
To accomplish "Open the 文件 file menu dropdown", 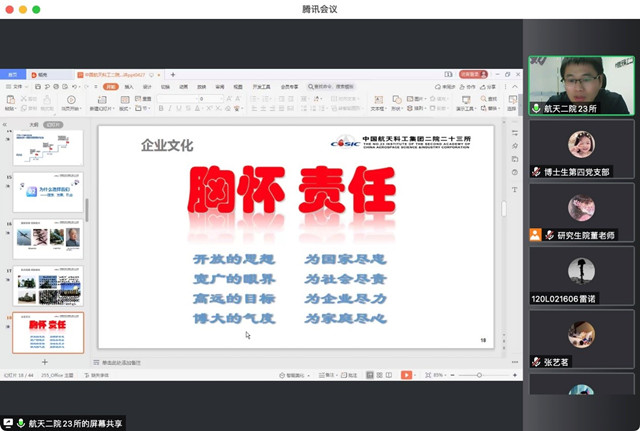I will pyautogui.click(x=17, y=87).
